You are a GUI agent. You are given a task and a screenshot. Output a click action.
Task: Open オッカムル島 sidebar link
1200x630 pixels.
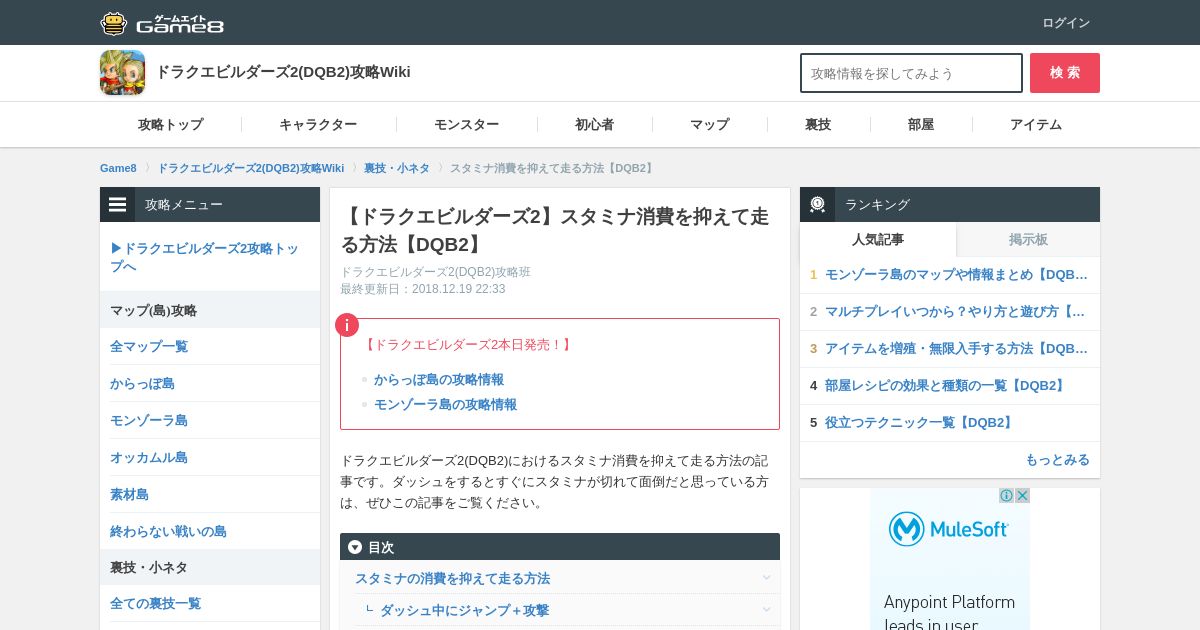tap(149, 457)
